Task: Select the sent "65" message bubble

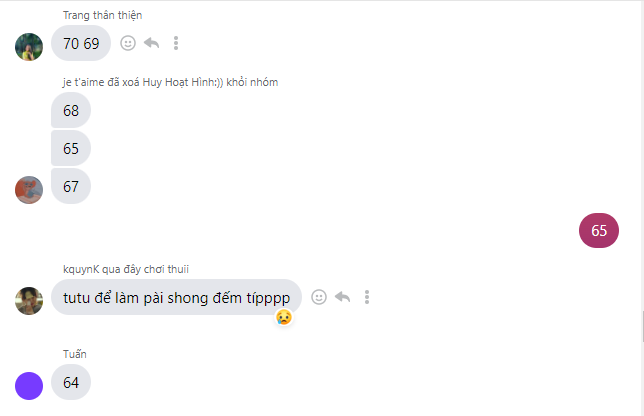Action: tap(599, 230)
